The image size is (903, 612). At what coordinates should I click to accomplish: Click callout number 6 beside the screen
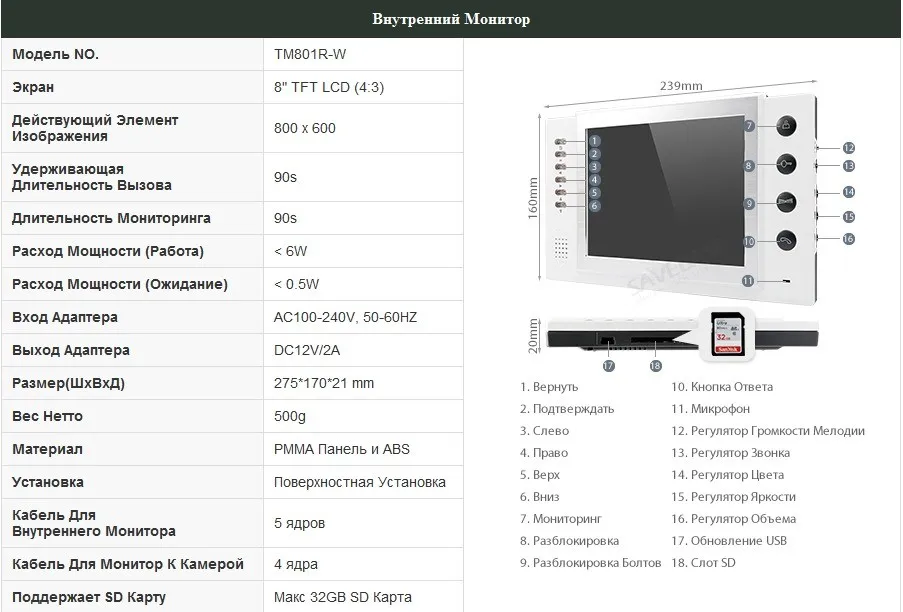tap(595, 206)
